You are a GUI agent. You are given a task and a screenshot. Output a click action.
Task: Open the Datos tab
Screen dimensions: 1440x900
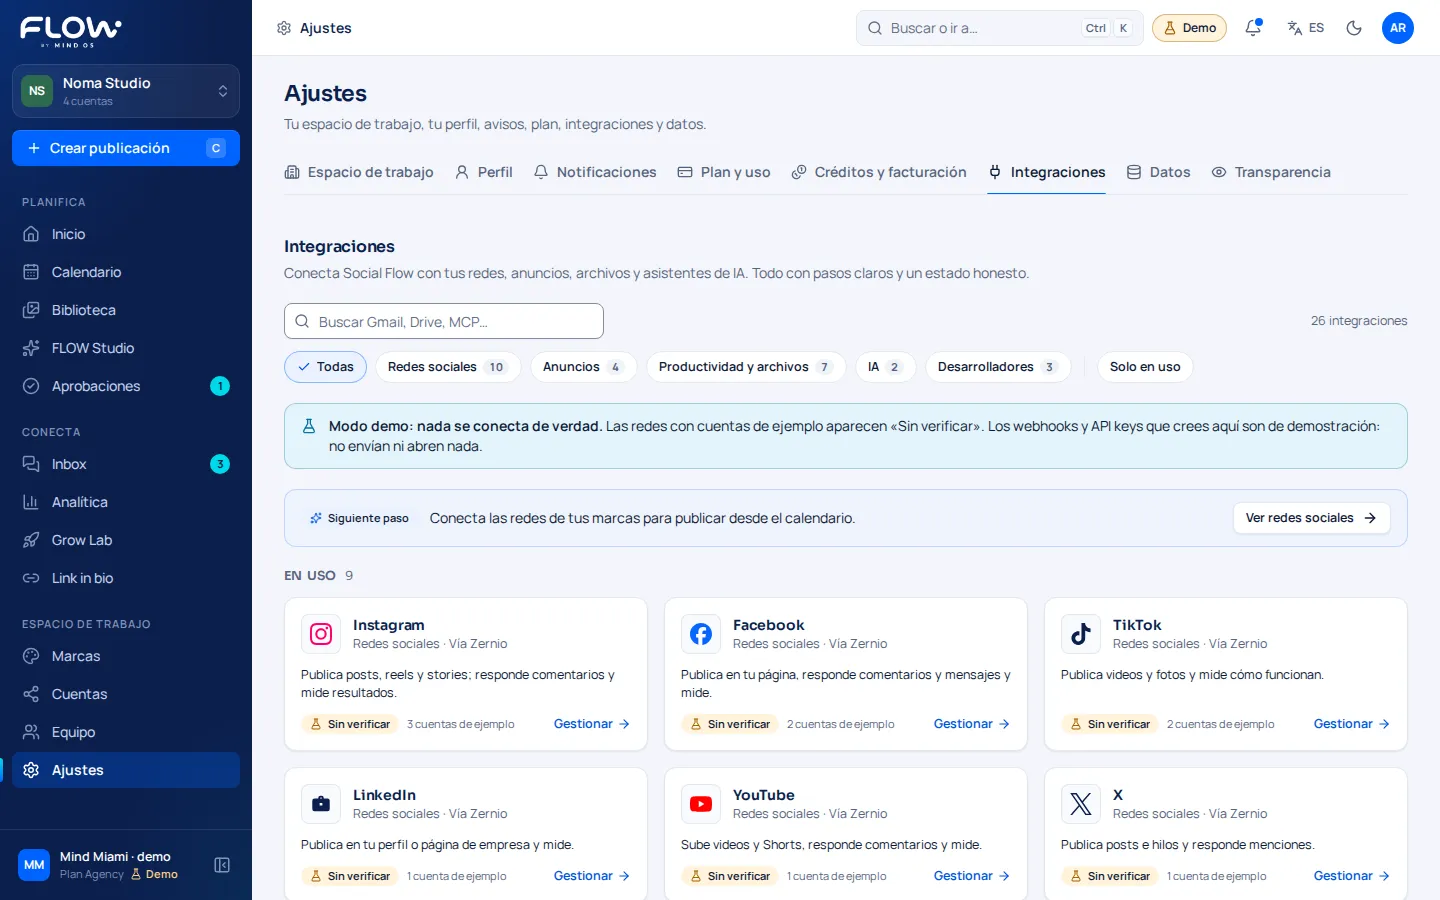click(1158, 172)
